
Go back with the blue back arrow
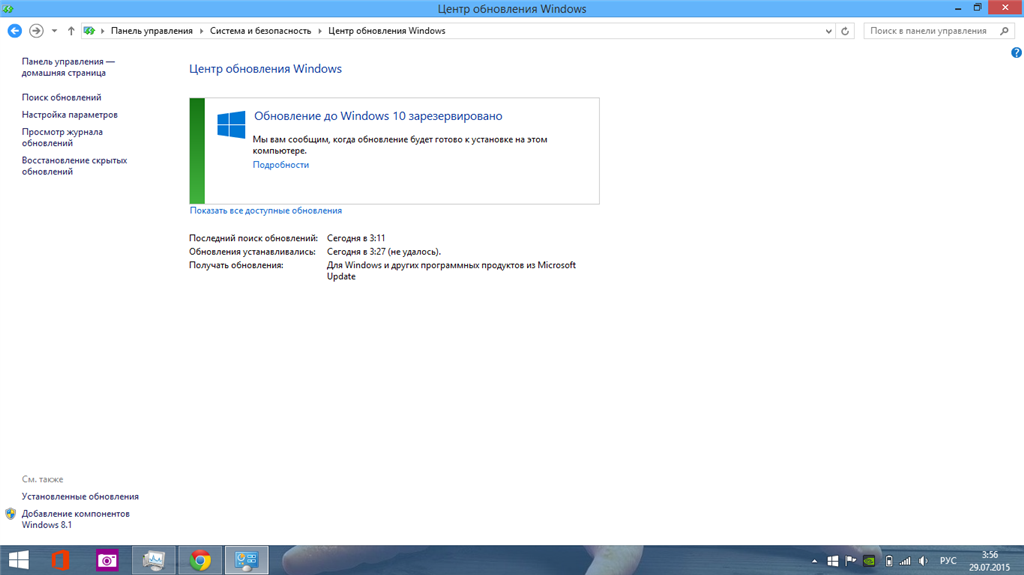(14, 31)
